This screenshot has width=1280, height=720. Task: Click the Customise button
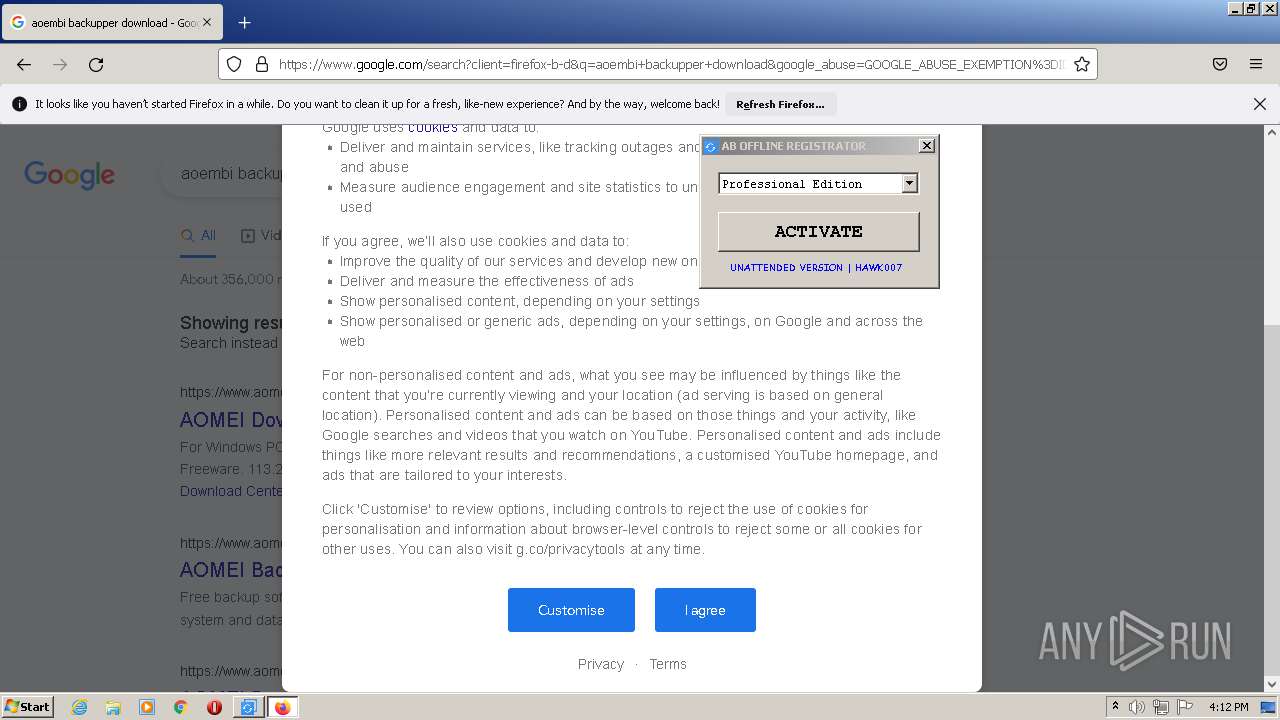[x=571, y=610]
